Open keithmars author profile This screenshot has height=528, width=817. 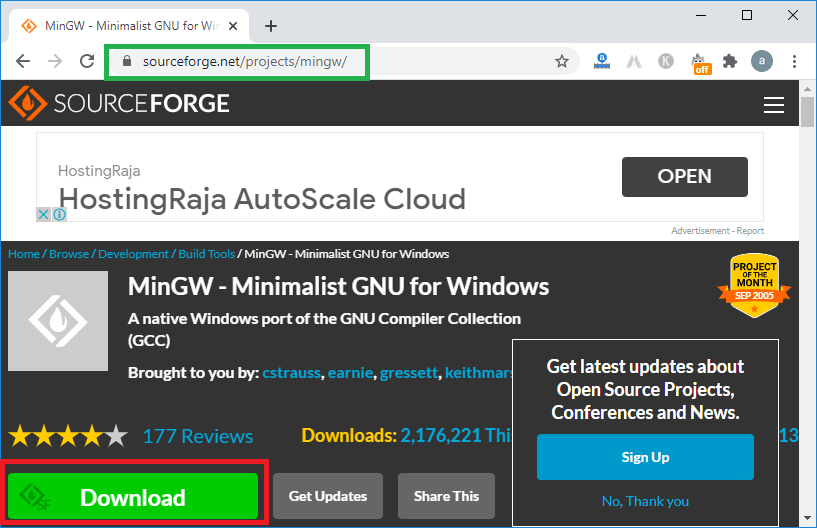pos(478,373)
